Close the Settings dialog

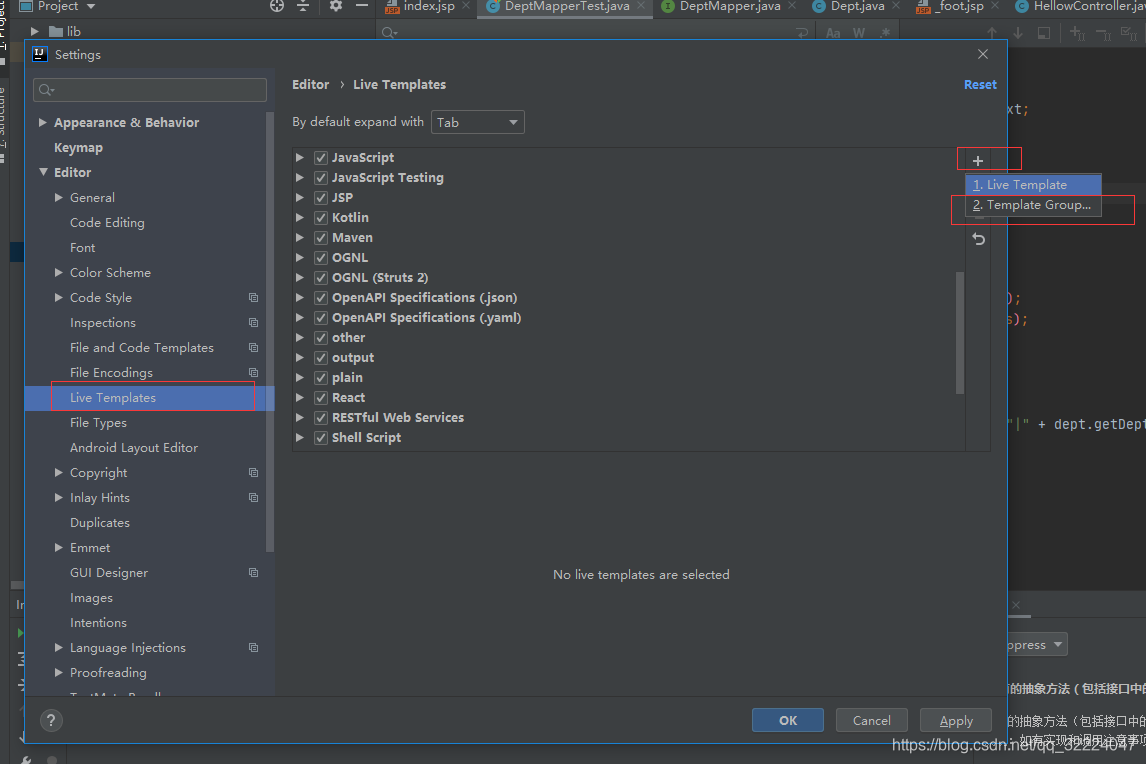(983, 54)
